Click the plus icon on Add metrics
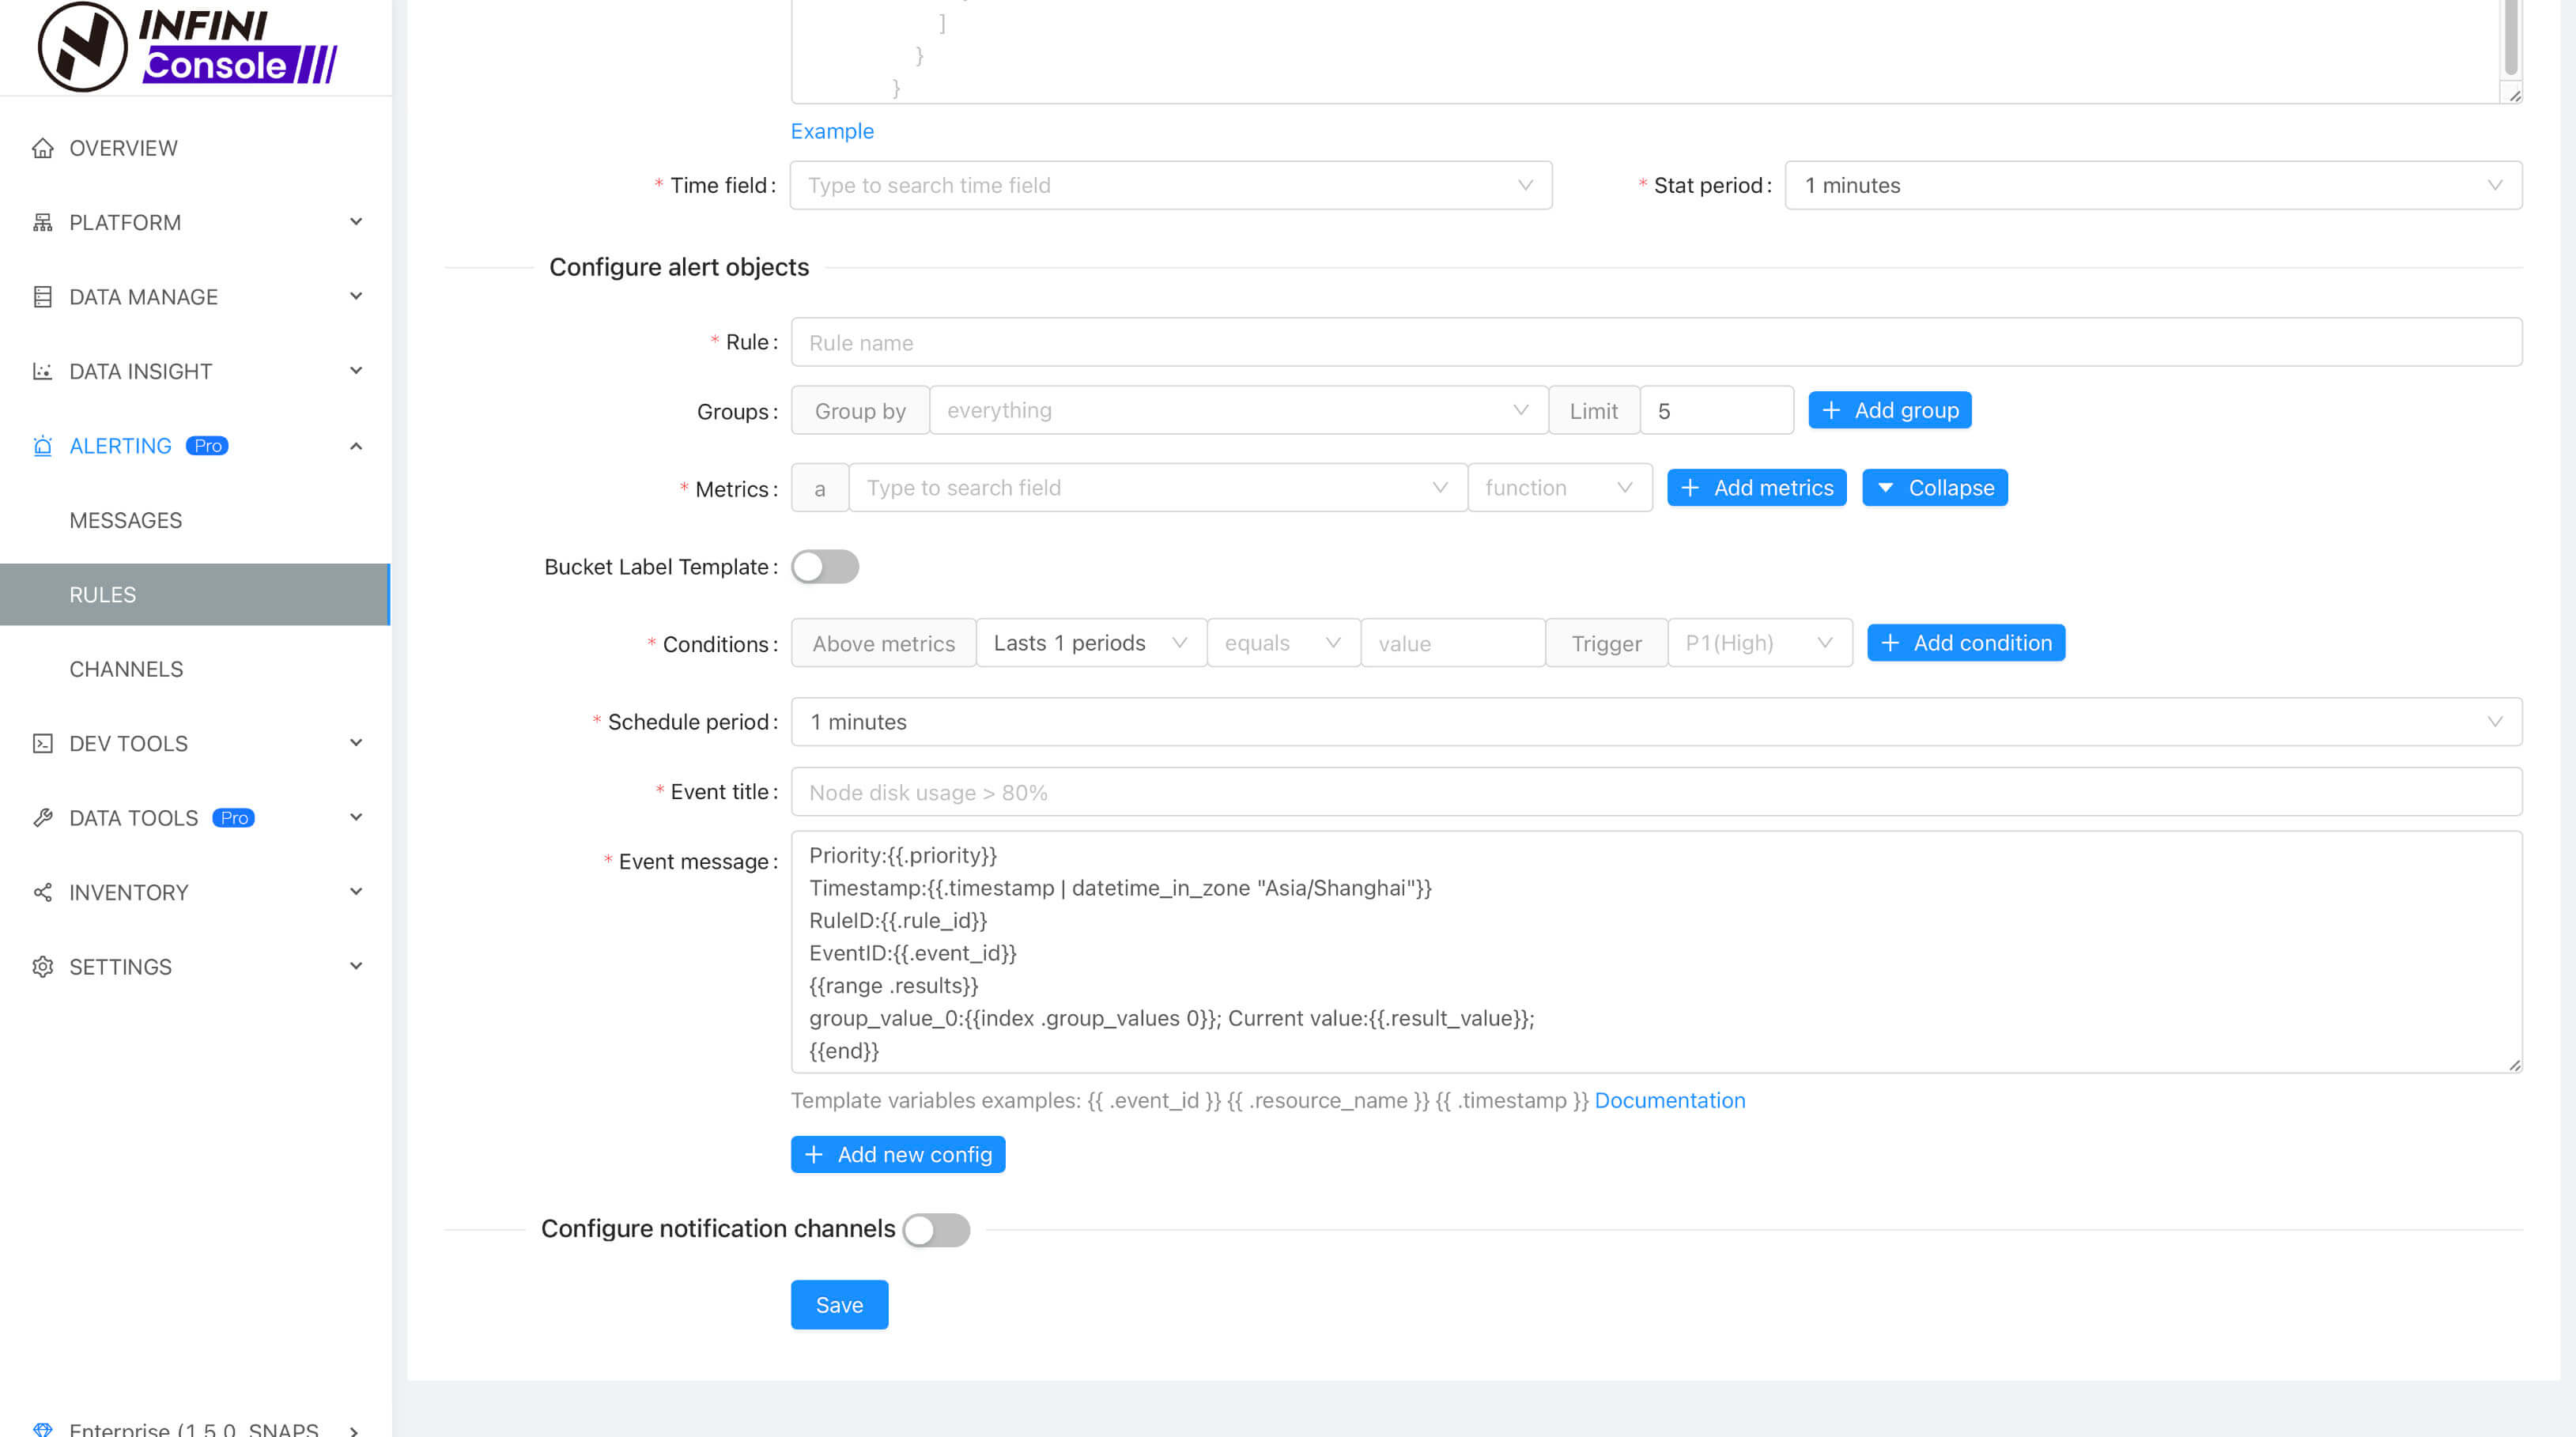2576x1437 pixels. 1690,488
